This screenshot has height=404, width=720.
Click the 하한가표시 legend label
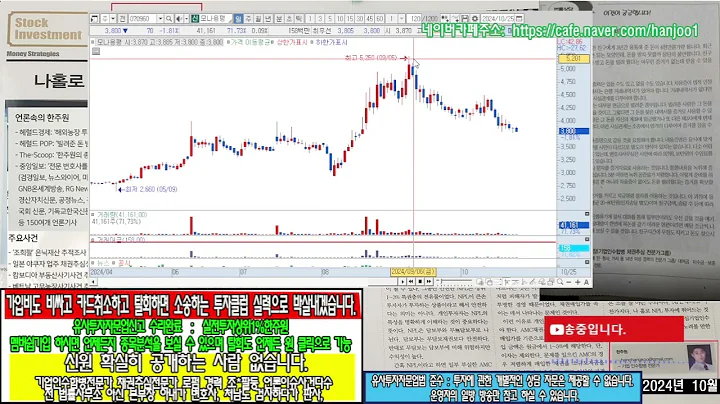[332, 42]
